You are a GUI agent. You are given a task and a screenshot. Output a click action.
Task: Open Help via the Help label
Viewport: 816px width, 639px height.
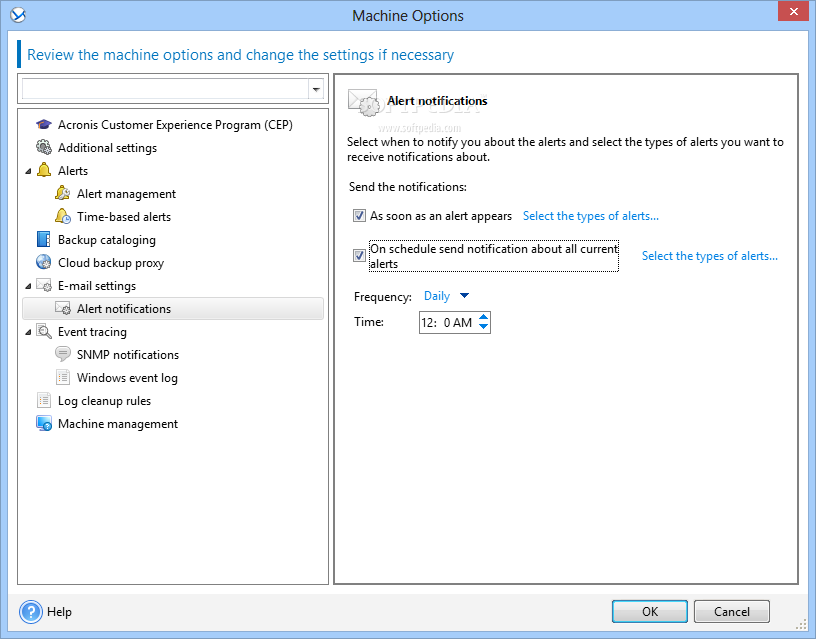(x=59, y=612)
